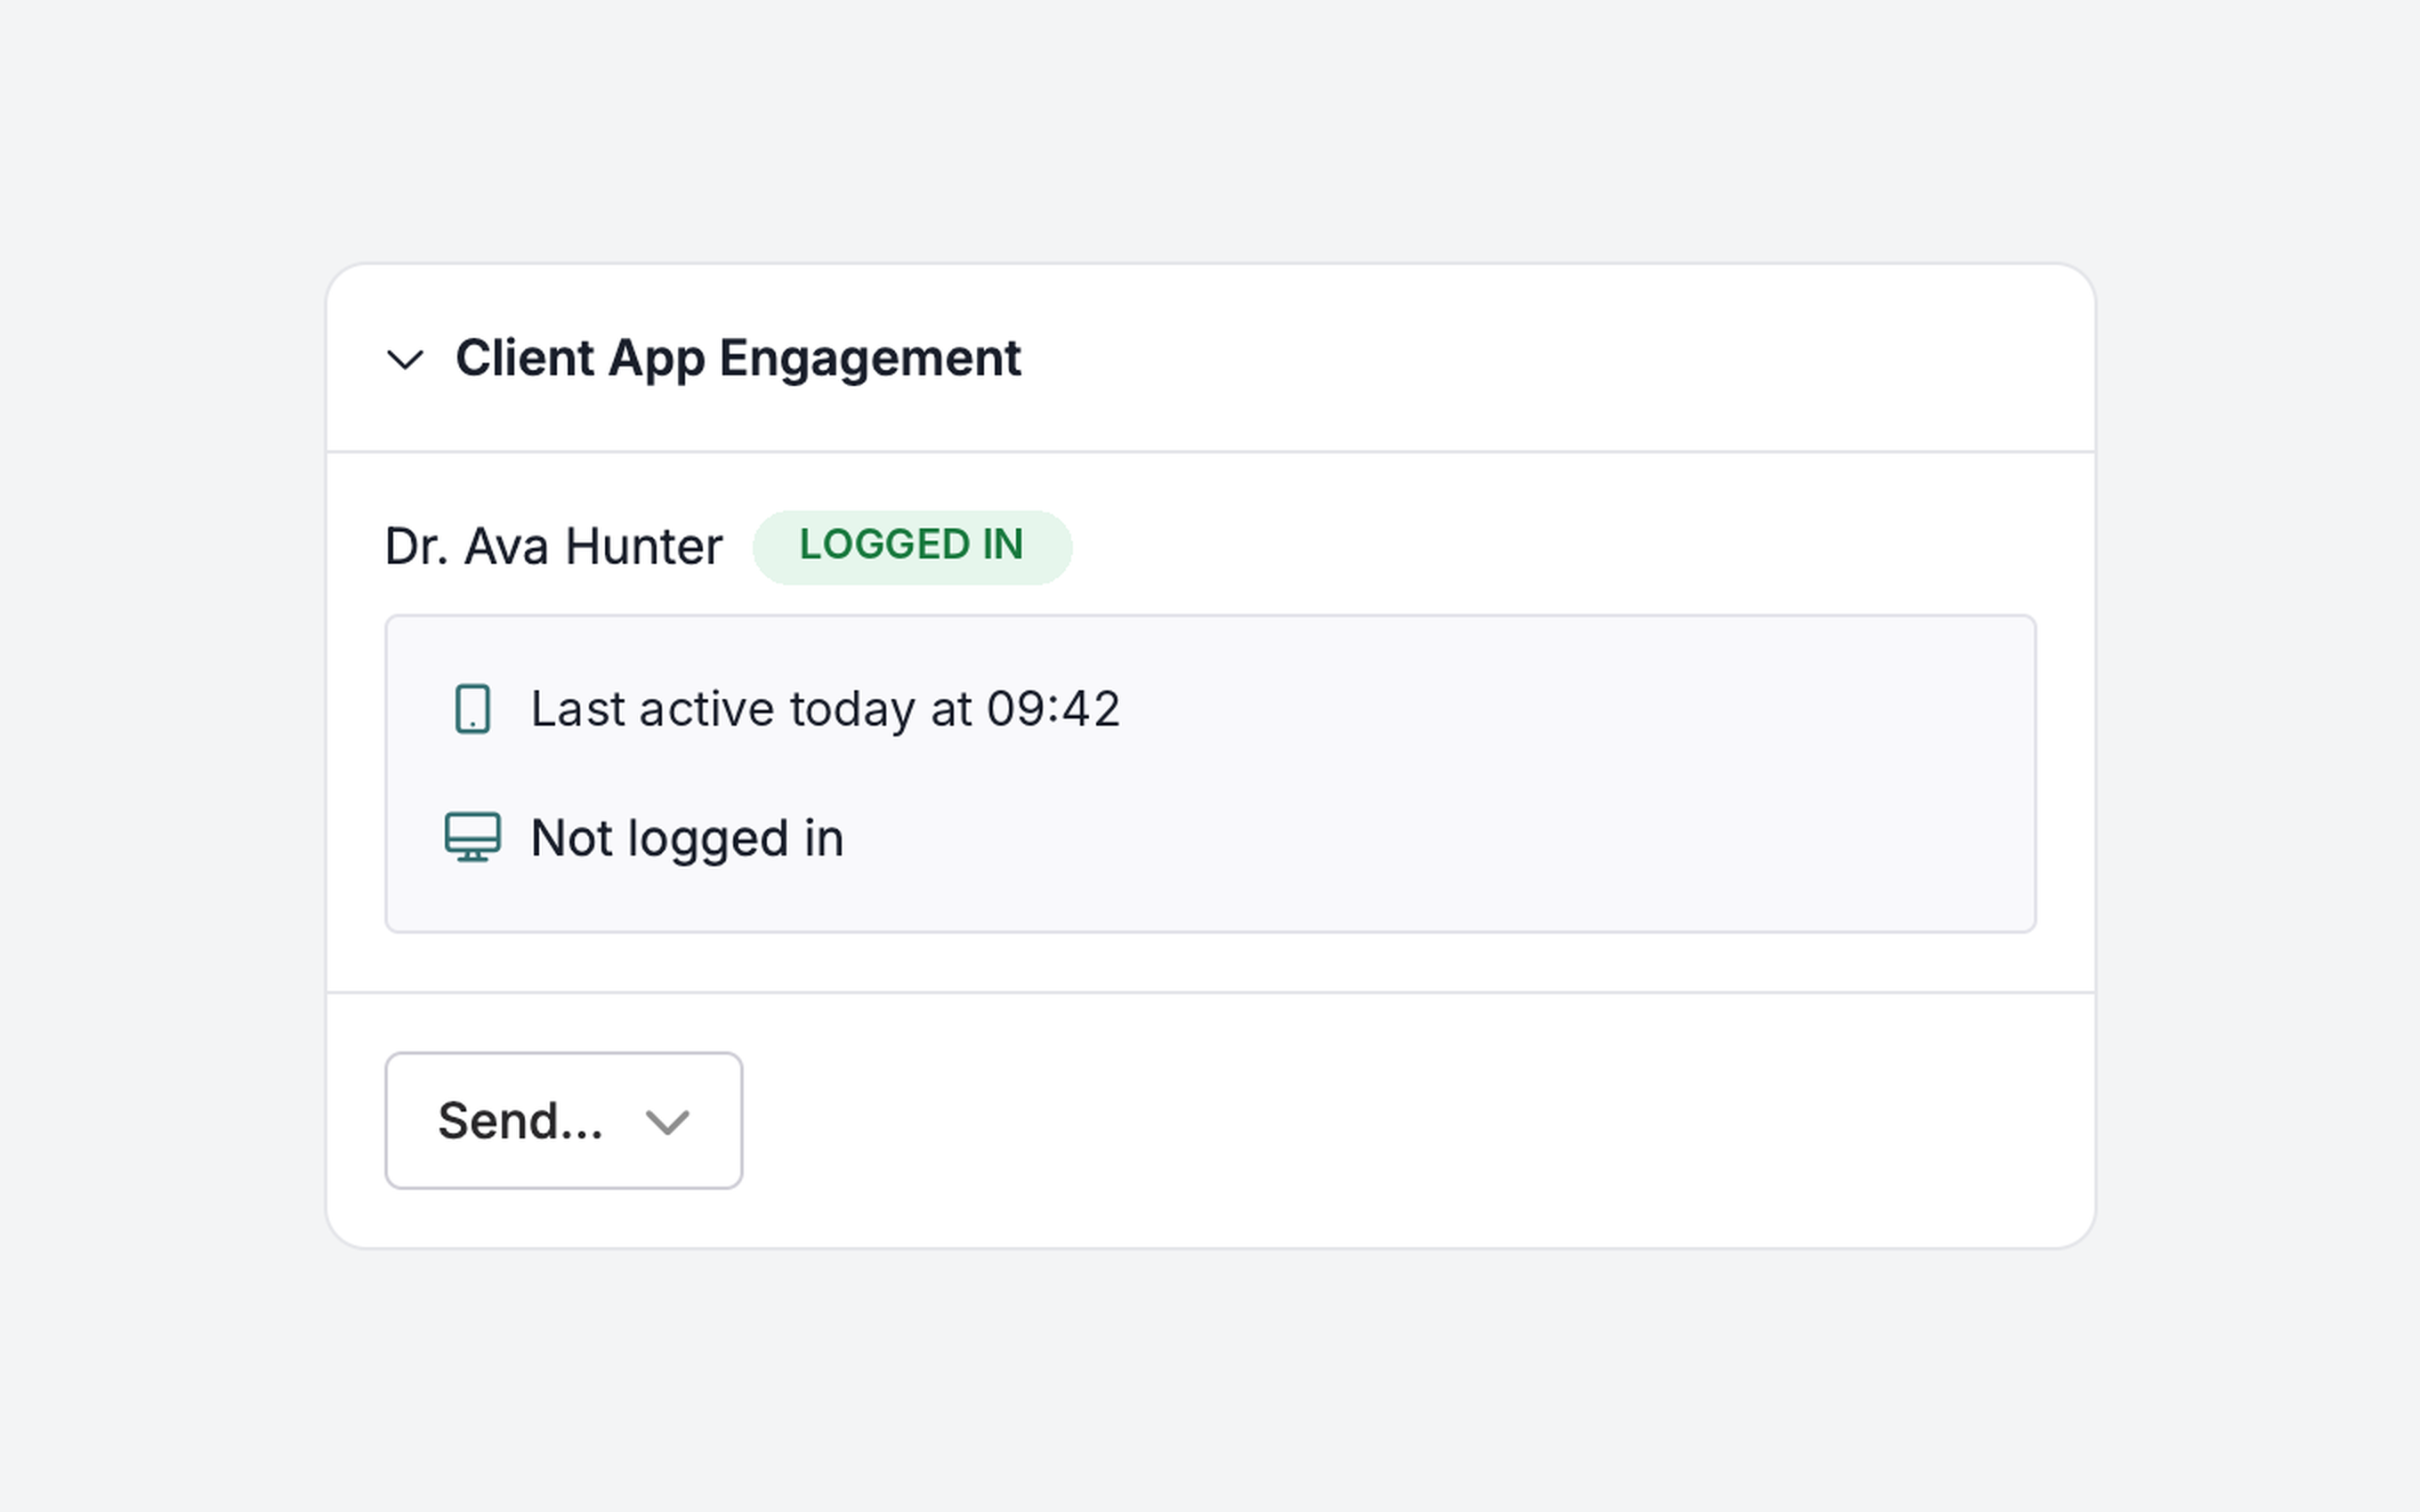Click the word Hunter in client name
Image resolution: width=2420 pixels, height=1512 pixels.
(x=643, y=547)
